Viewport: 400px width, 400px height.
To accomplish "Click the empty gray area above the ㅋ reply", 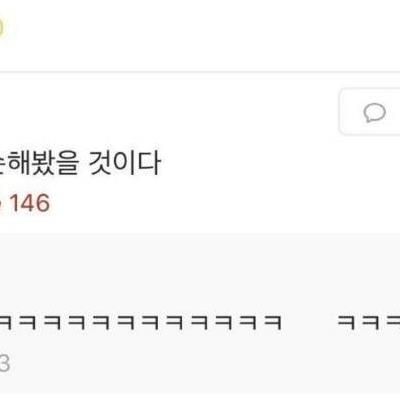I will coord(200,273).
